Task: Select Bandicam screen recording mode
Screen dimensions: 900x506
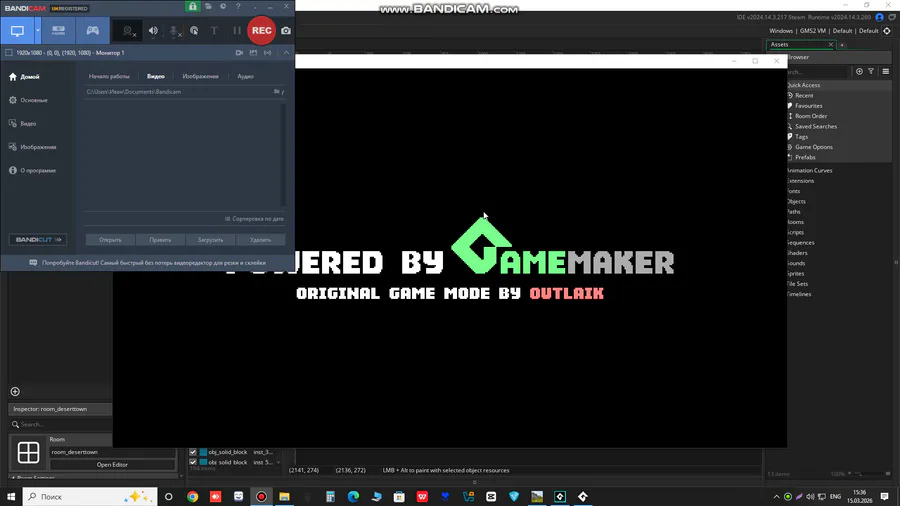Action: pyautogui.click(x=17, y=31)
